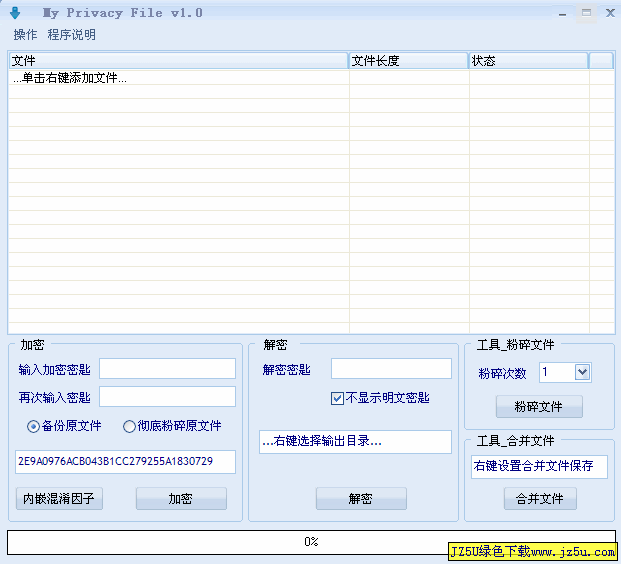Click the hex key field 2E9A0976ACB043B1CC279255A1830729
Image resolution: width=621 pixels, height=564 pixels.
pos(126,461)
